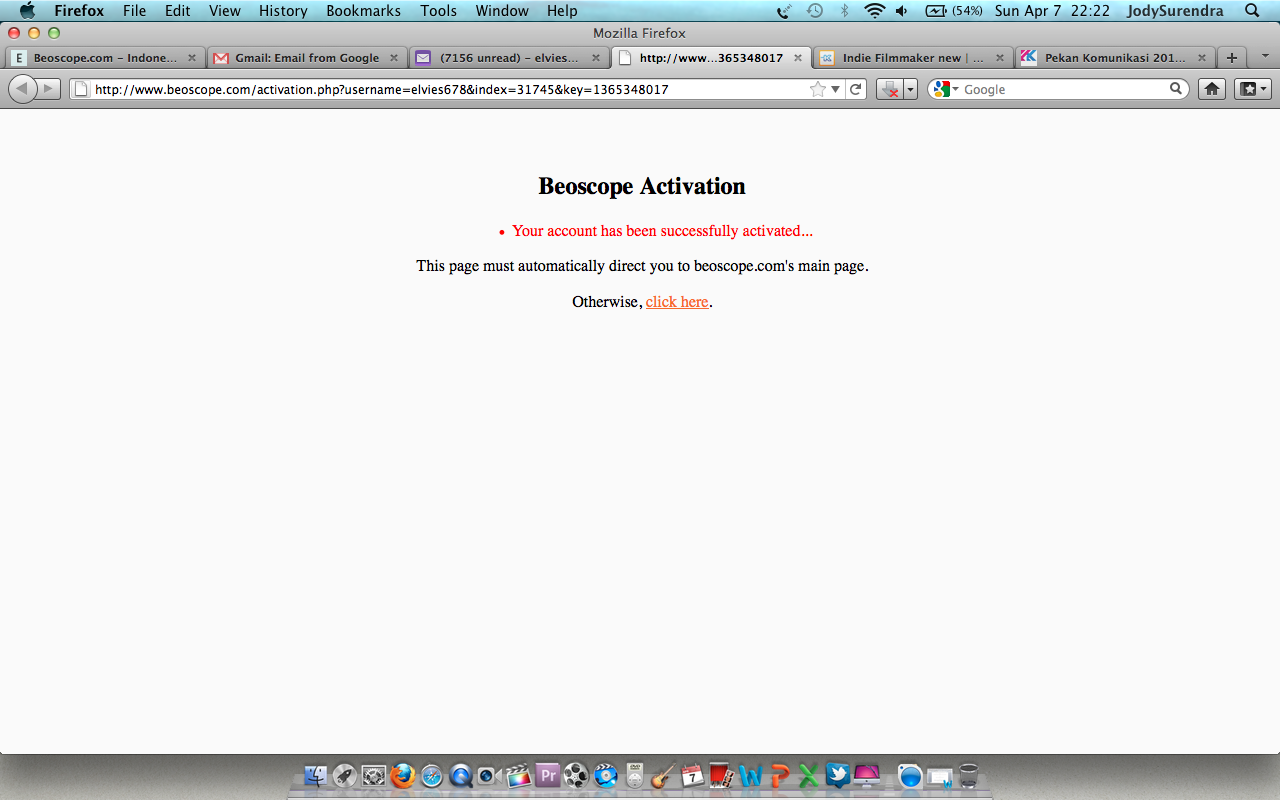Viewport: 1280px width, 800px height.
Task: Open System Preferences from the Dock
Action: [374, 775]
